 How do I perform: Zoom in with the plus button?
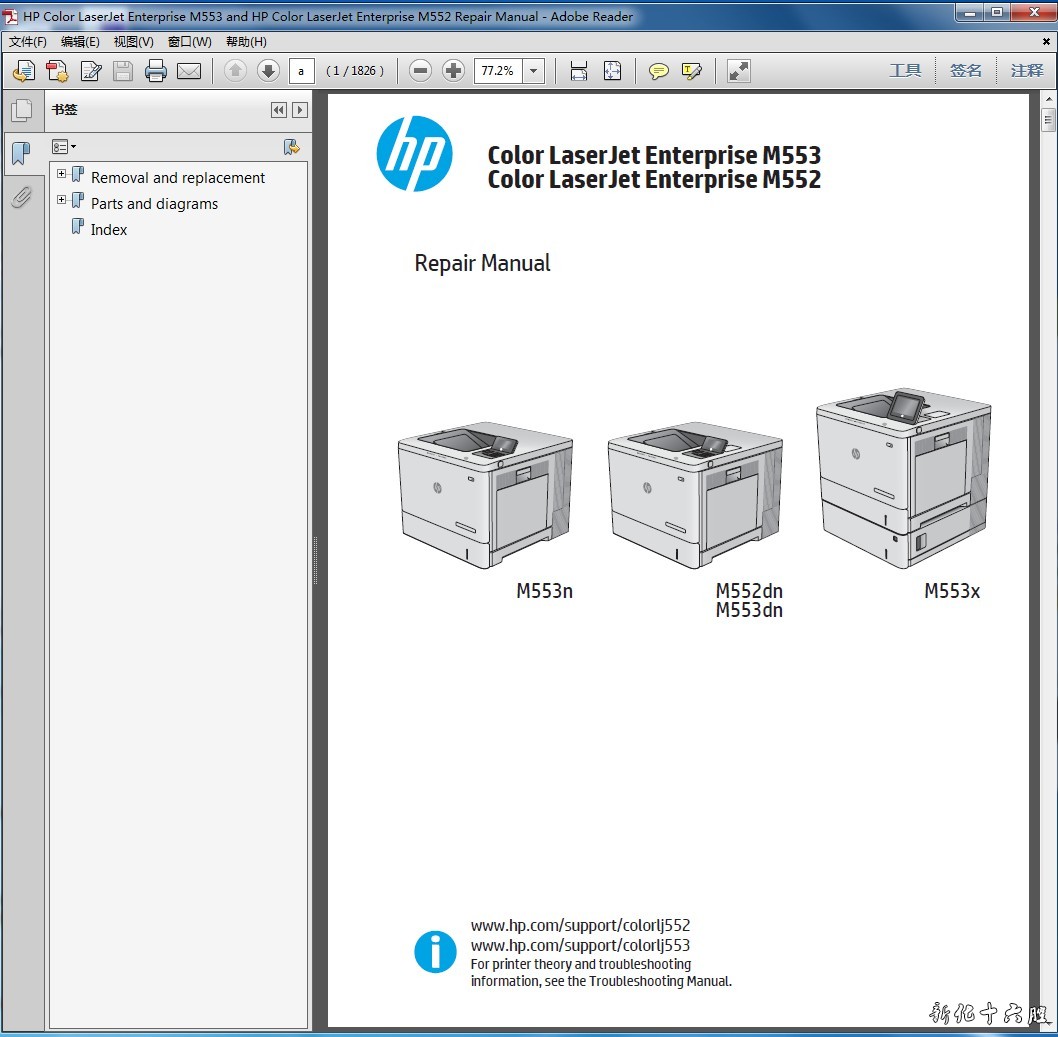click(453, 71)
